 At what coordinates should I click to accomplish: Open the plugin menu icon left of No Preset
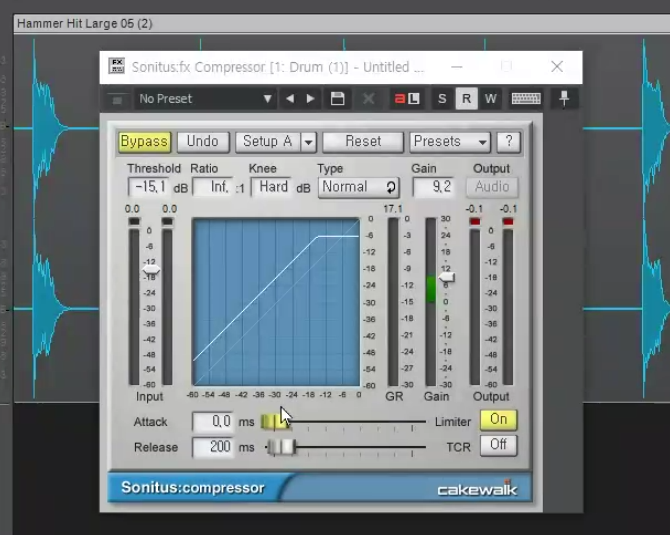[x=118, y=100]
